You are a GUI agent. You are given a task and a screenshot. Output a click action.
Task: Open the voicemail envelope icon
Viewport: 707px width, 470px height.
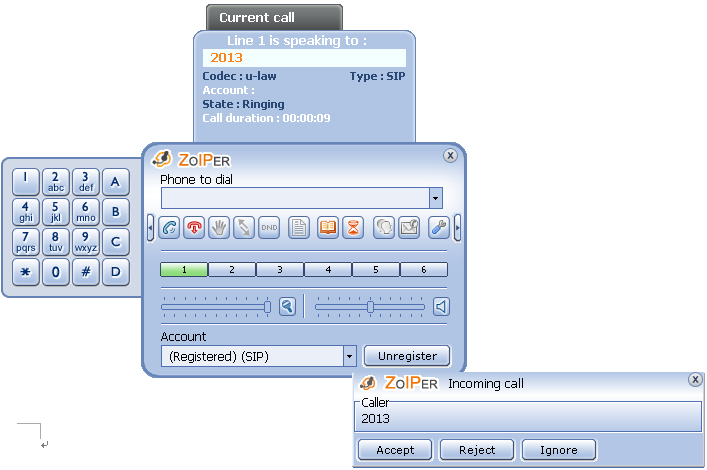click(409, 228)
